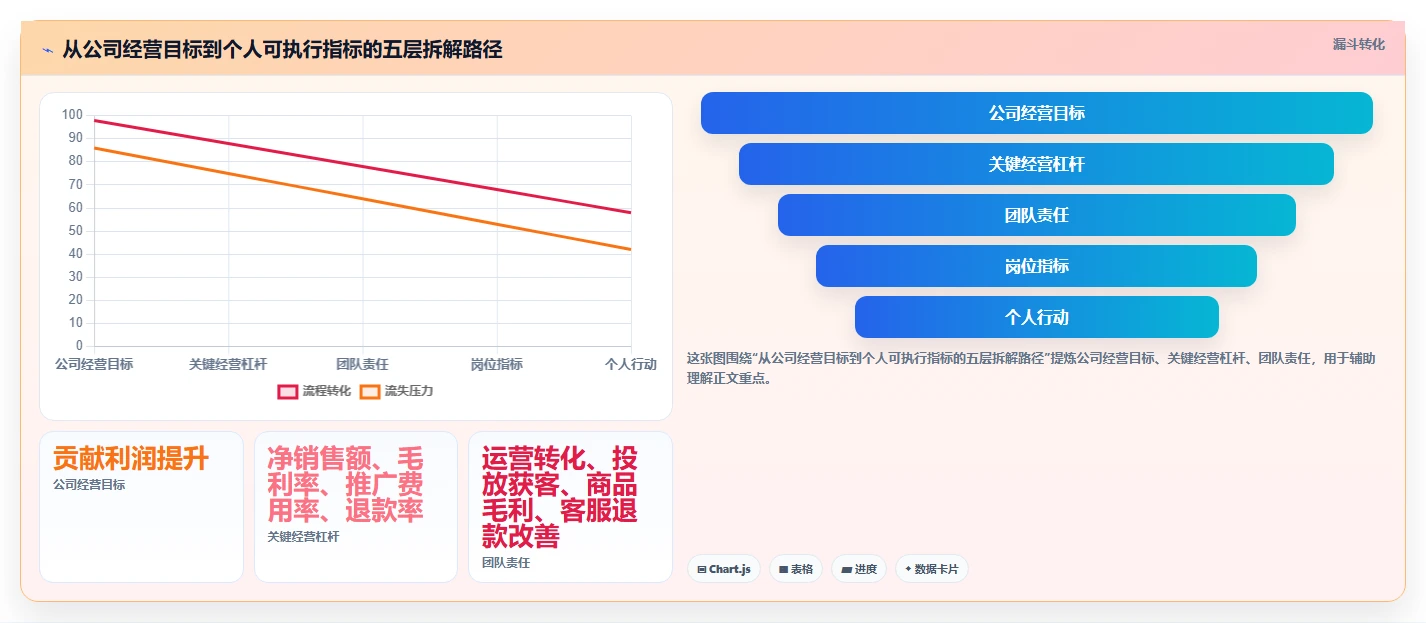Click the 表格 tag chip
The height and width of the screenshot is (623, 1426).
pyautogui.click(x=796, y=569)
